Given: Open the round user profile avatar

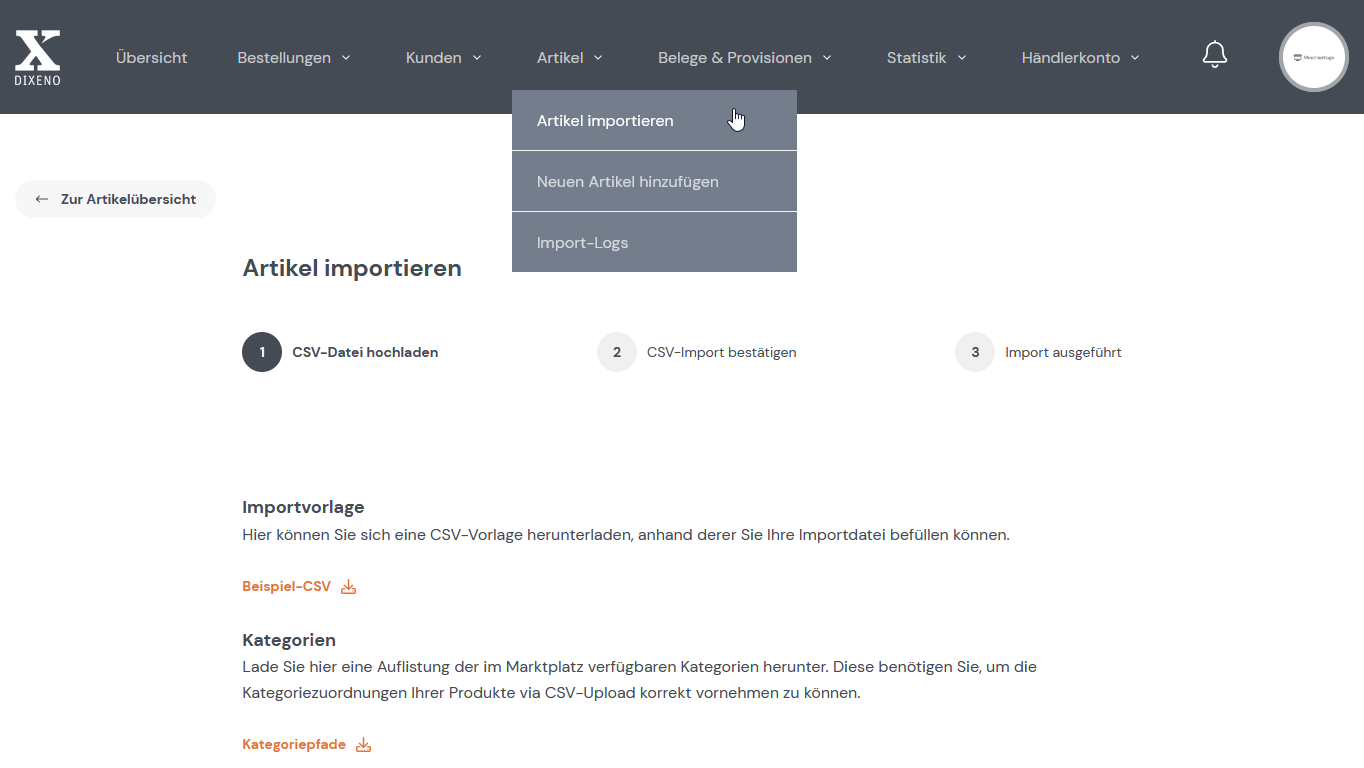Looking at the screenshot, I should point(1314,57).
